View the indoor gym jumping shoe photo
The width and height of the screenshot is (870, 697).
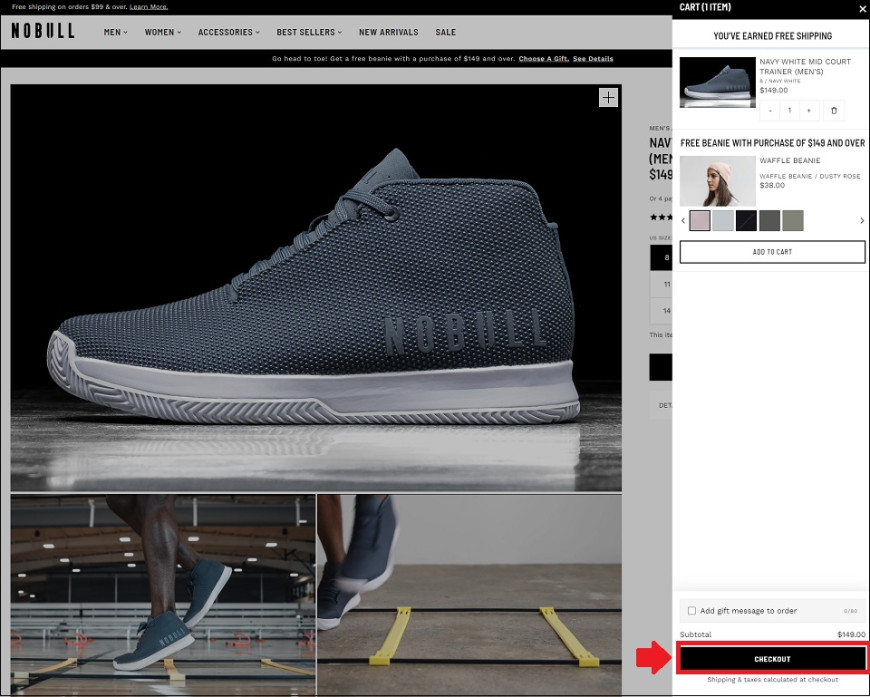(x=163, y=594)
